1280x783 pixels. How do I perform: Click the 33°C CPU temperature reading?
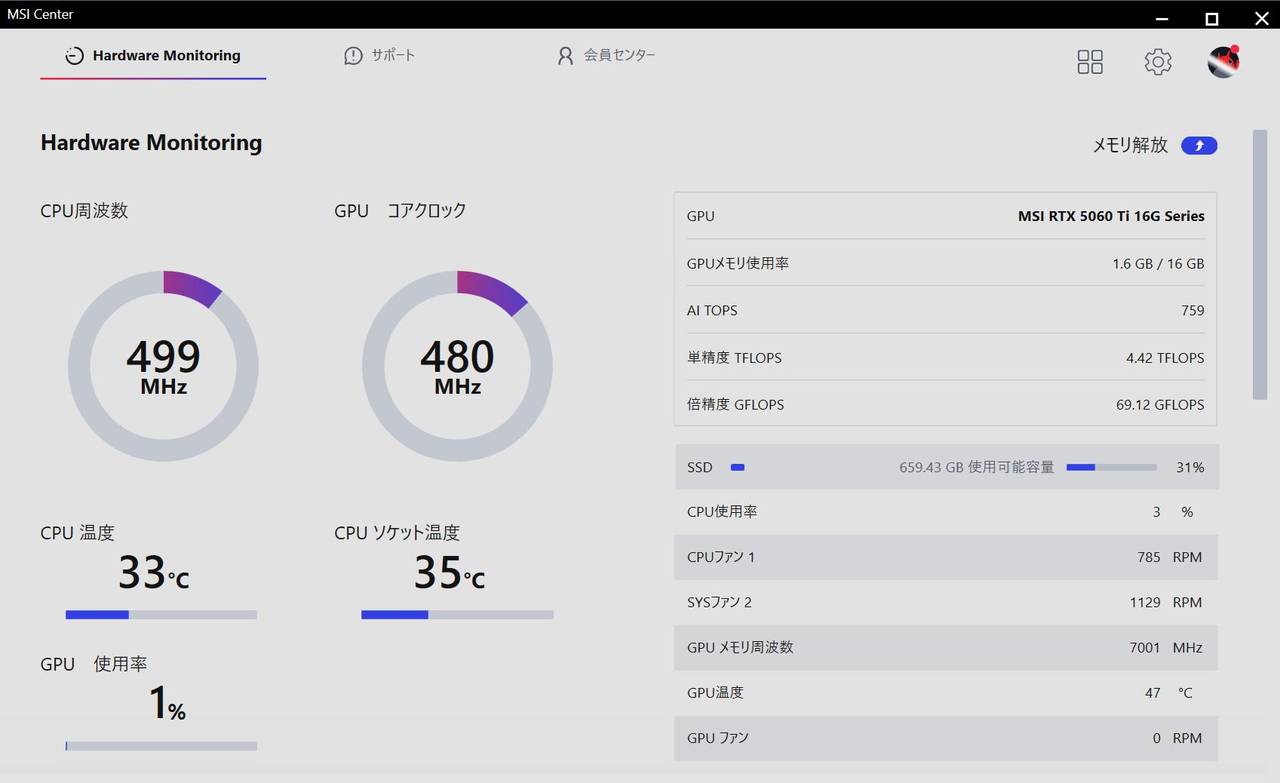click(x=154, y=573)
